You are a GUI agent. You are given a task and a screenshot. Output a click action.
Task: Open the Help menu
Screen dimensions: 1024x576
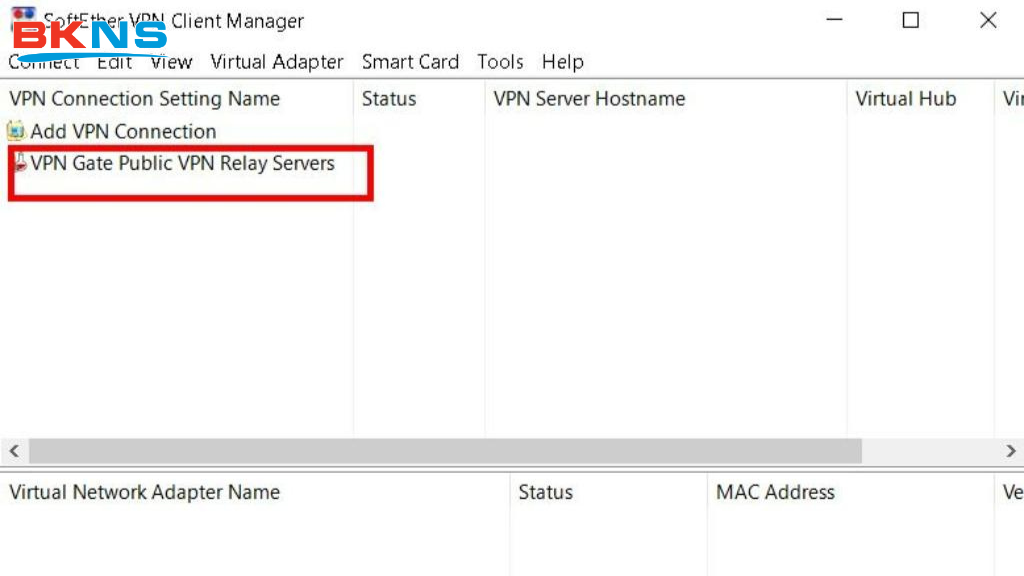tap(562, 62)
